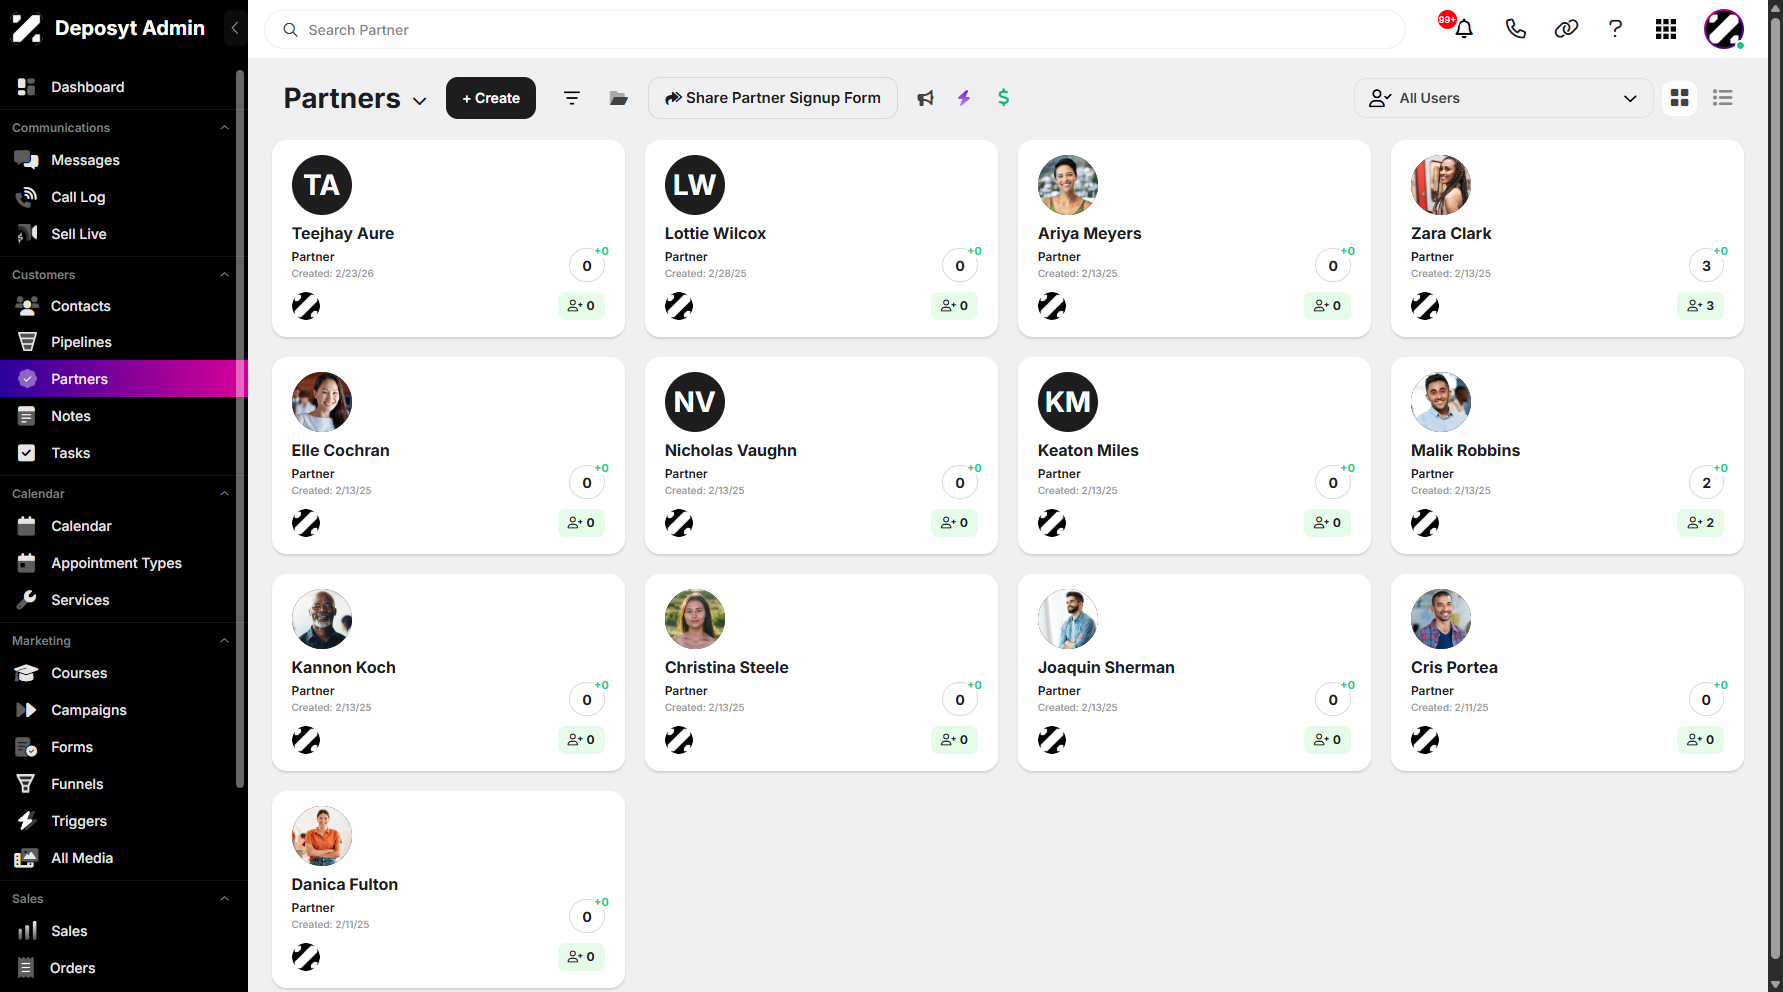Viewport: 1783px width, 992px height.
Task: Open the link chain icon in header
Action: [1566, 29]
